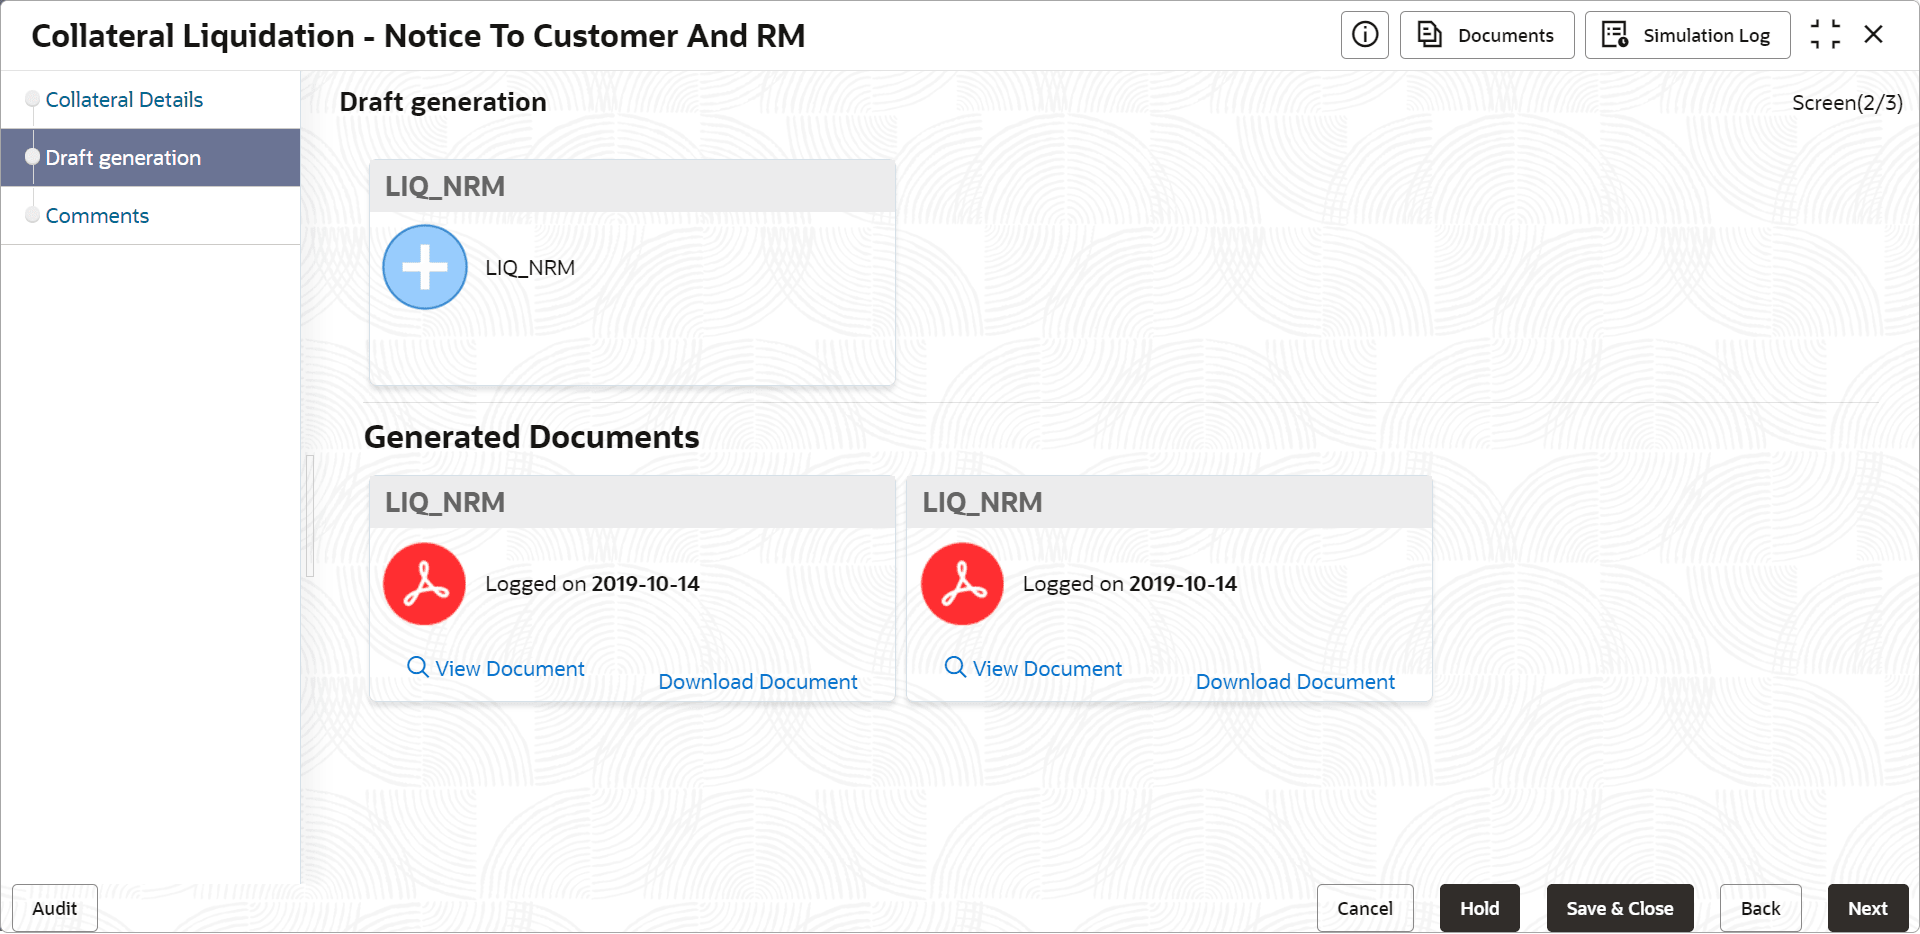Click the second Generated Documents LIQ_NRM card header

pos(1169,502)
